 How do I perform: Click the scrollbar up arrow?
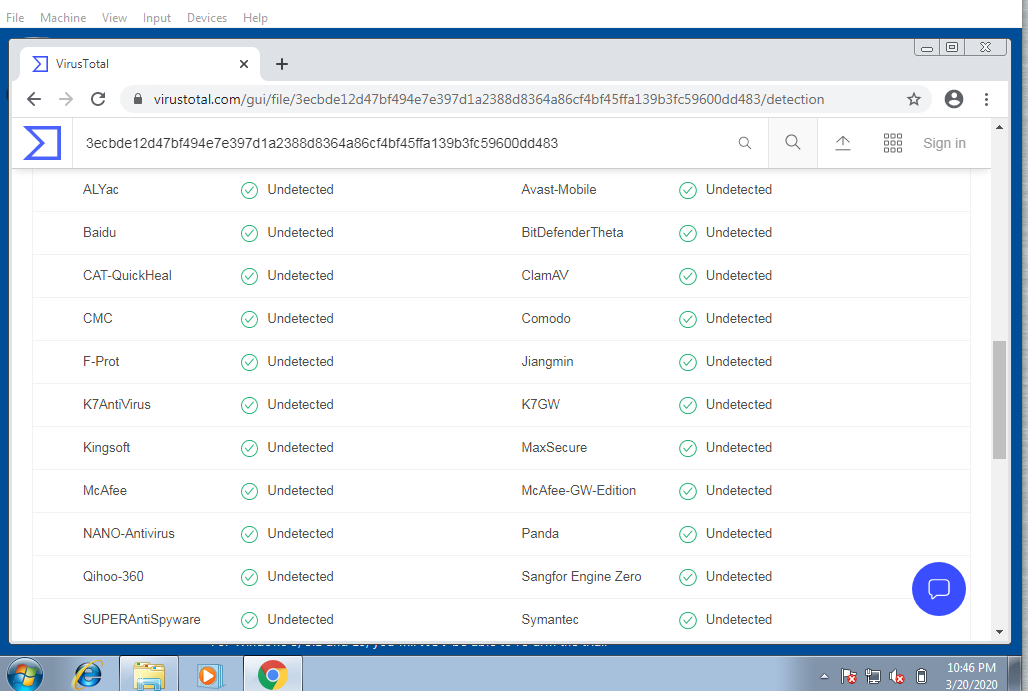(999, 127)
